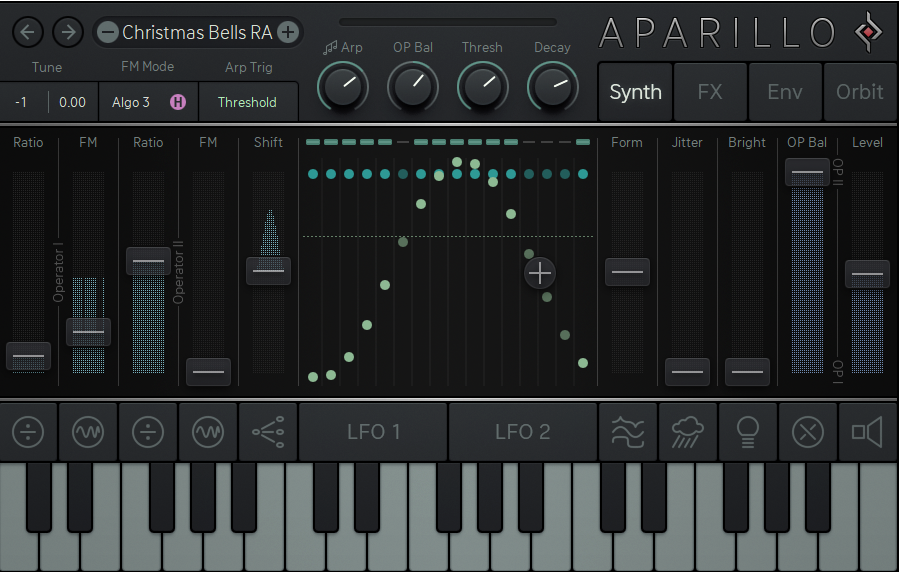The image size is (899, 572).
Task: Click the round plus cursor in arp grid
Action: 540,273
